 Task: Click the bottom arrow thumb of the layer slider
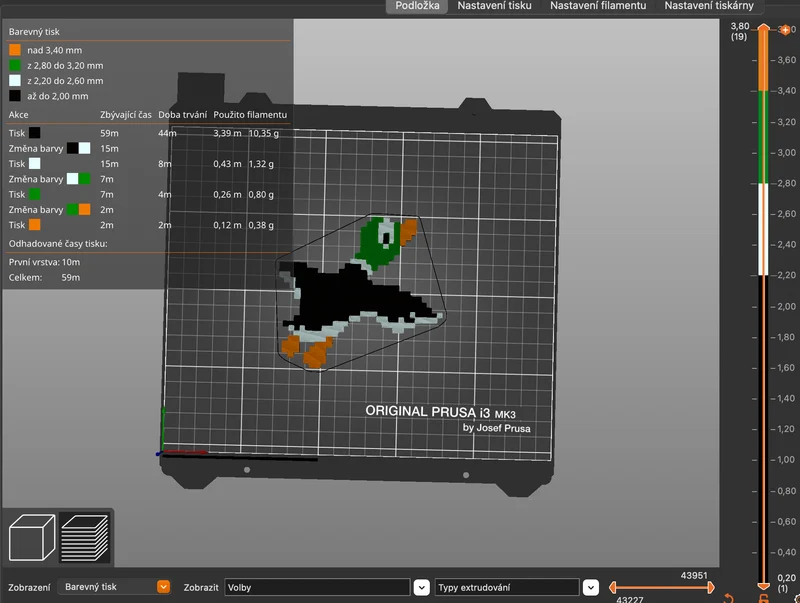(x=764, y=586)
